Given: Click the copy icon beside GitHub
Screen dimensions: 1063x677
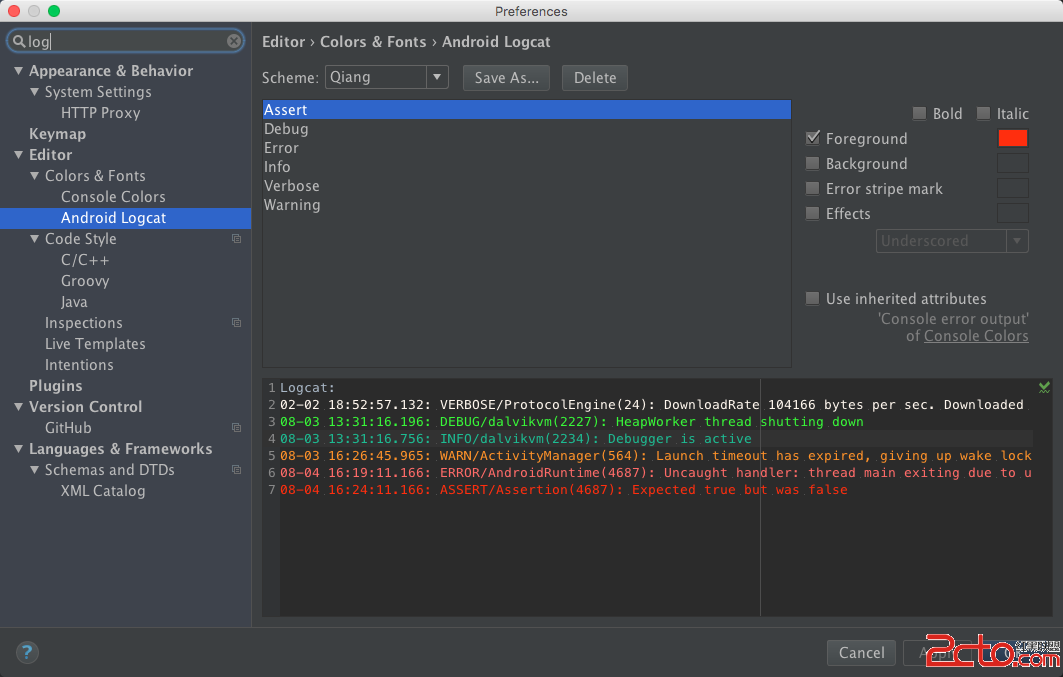Looking at the screenshot, I should (237, 428).
